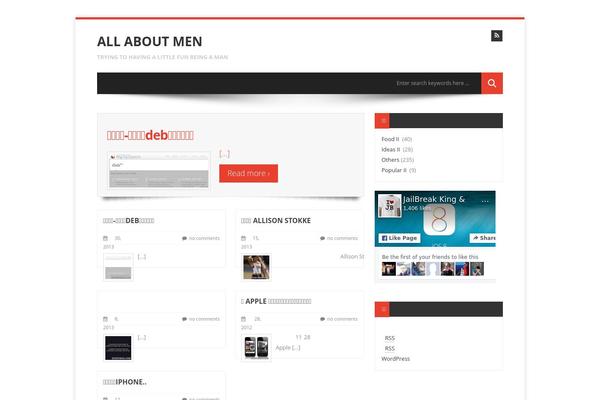This screenshot has height=400, width=600.
Task: Click the Read more button
Action: 248,173
